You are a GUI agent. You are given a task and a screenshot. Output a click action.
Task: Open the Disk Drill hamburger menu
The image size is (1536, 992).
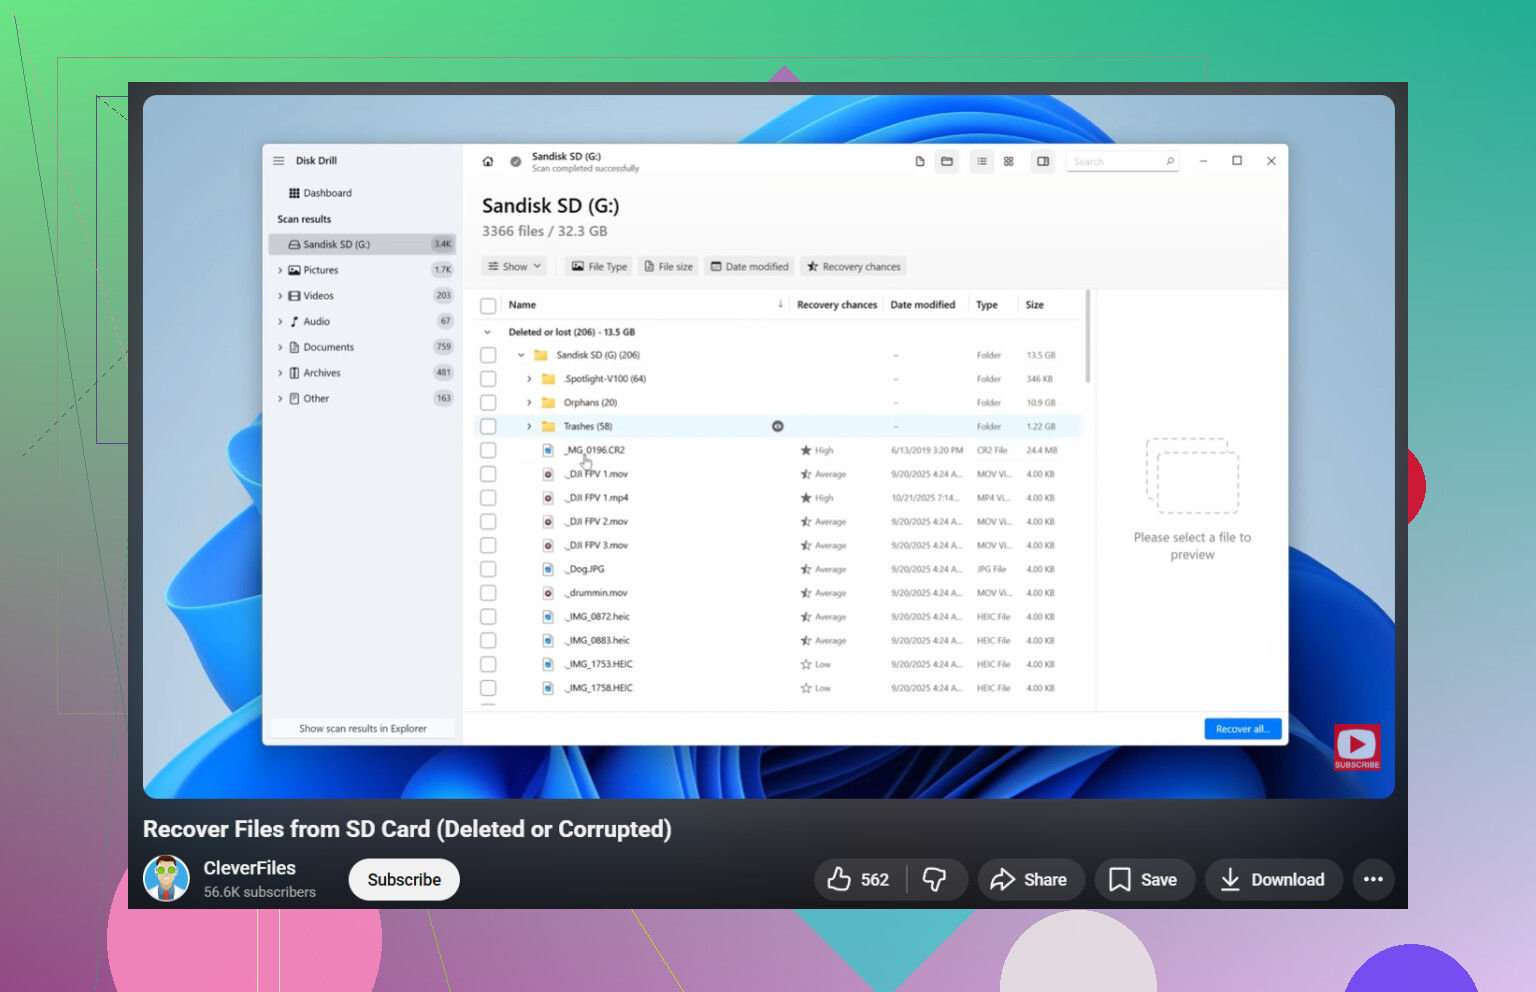(x=279, y=161)
